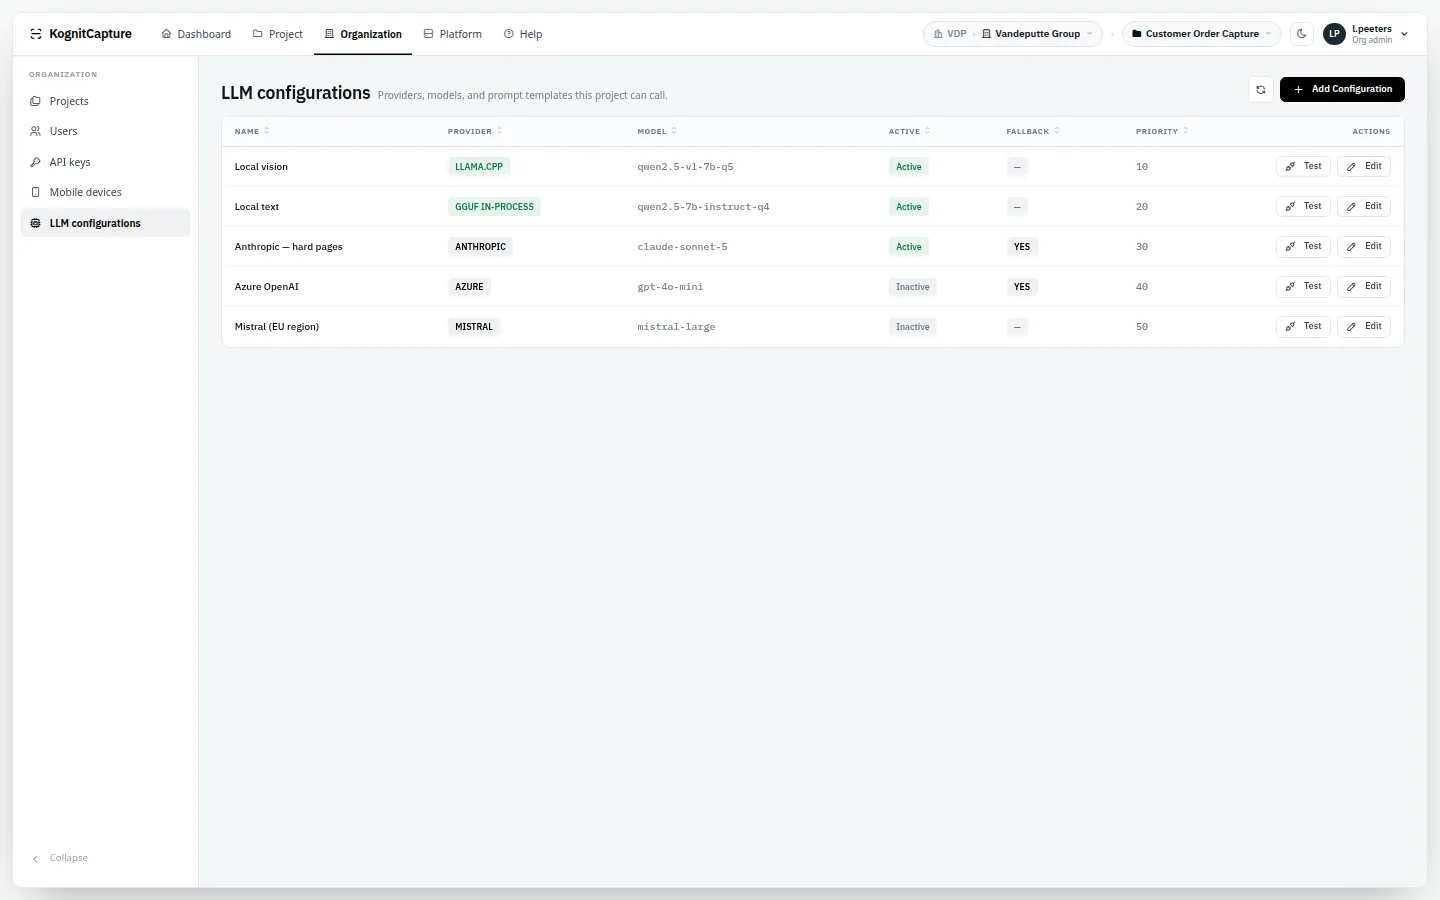Open Projects in the sidebar
Image resolution: width=1440 pixels, height=900 pixels.
105,101
